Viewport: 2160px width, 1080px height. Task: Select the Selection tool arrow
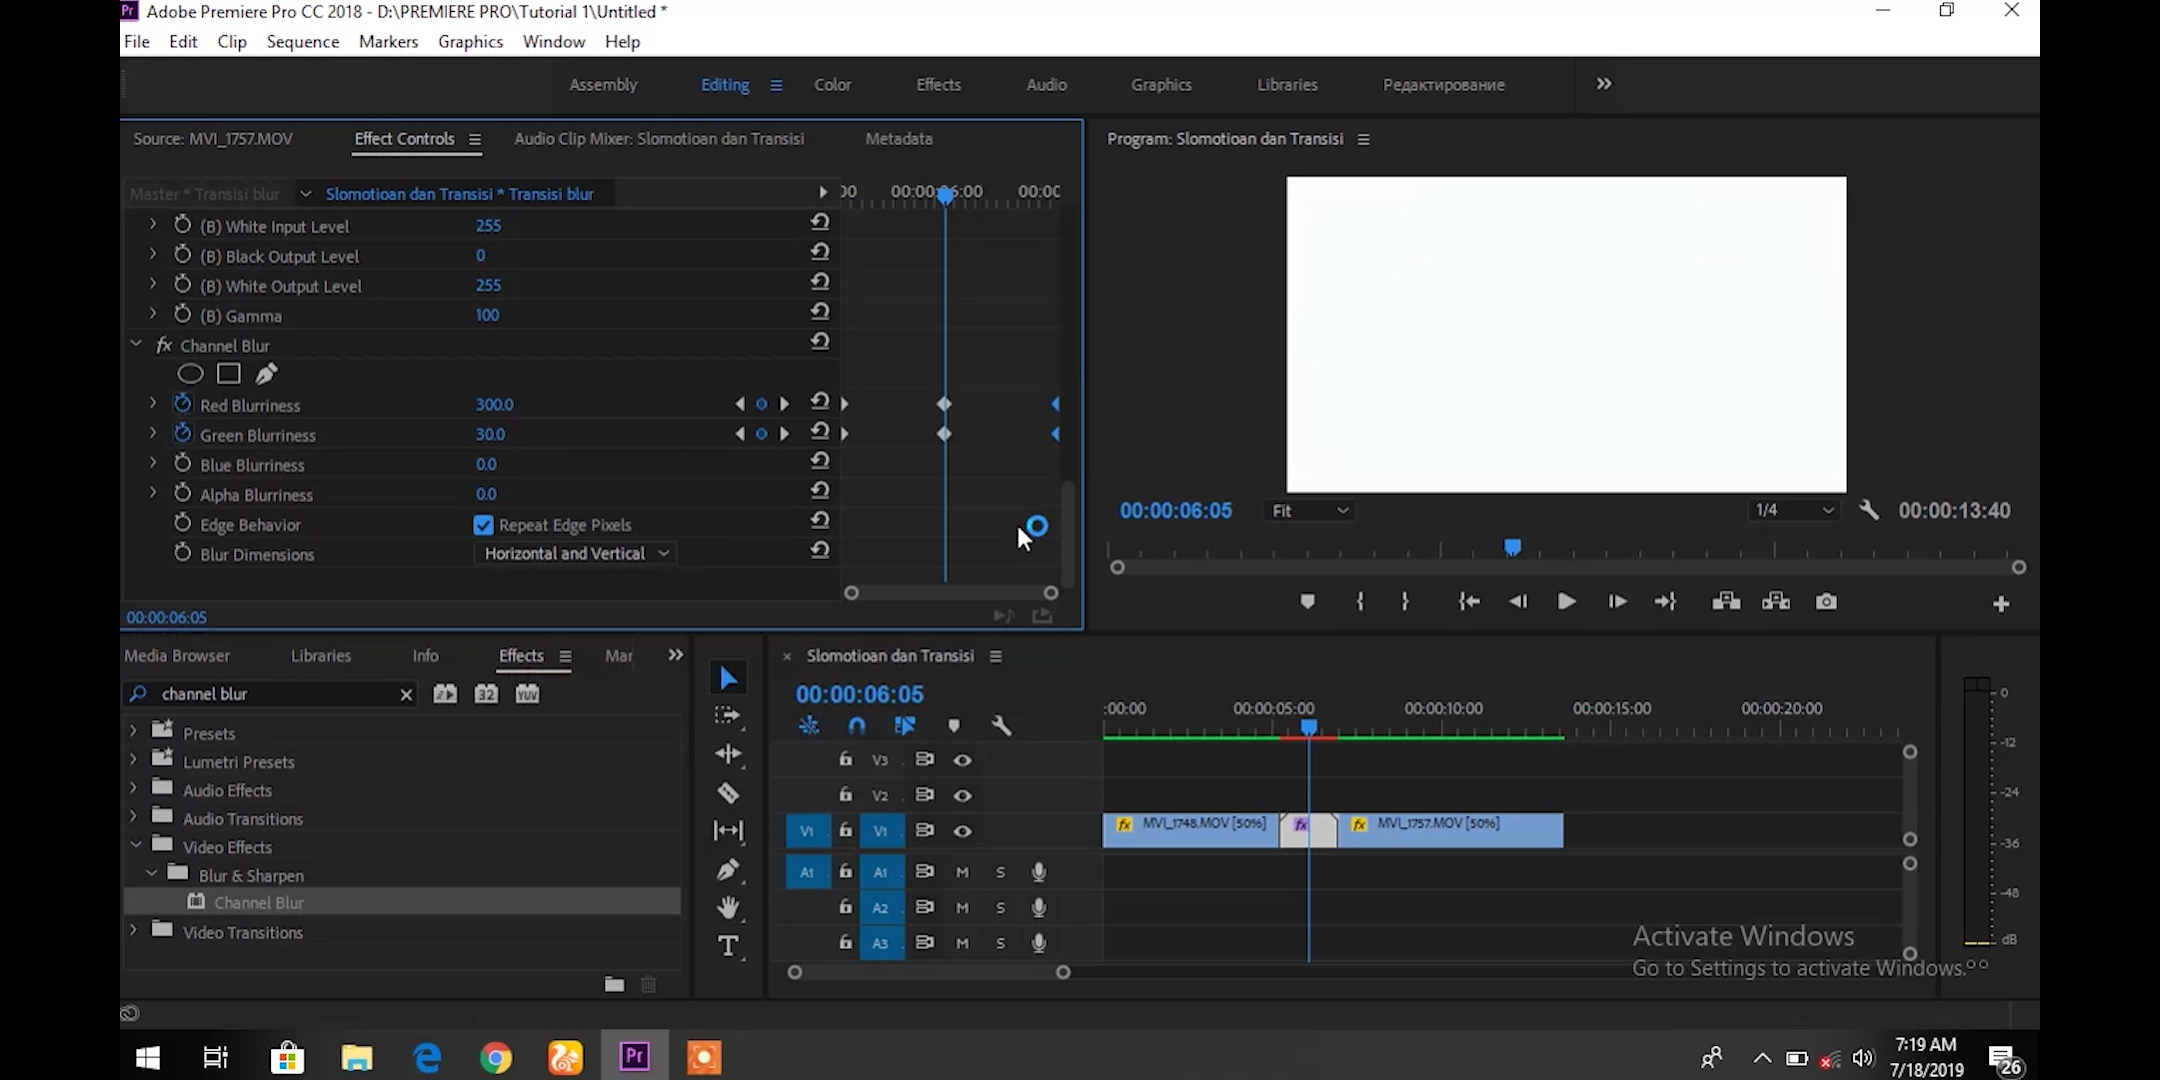point(729,679)
